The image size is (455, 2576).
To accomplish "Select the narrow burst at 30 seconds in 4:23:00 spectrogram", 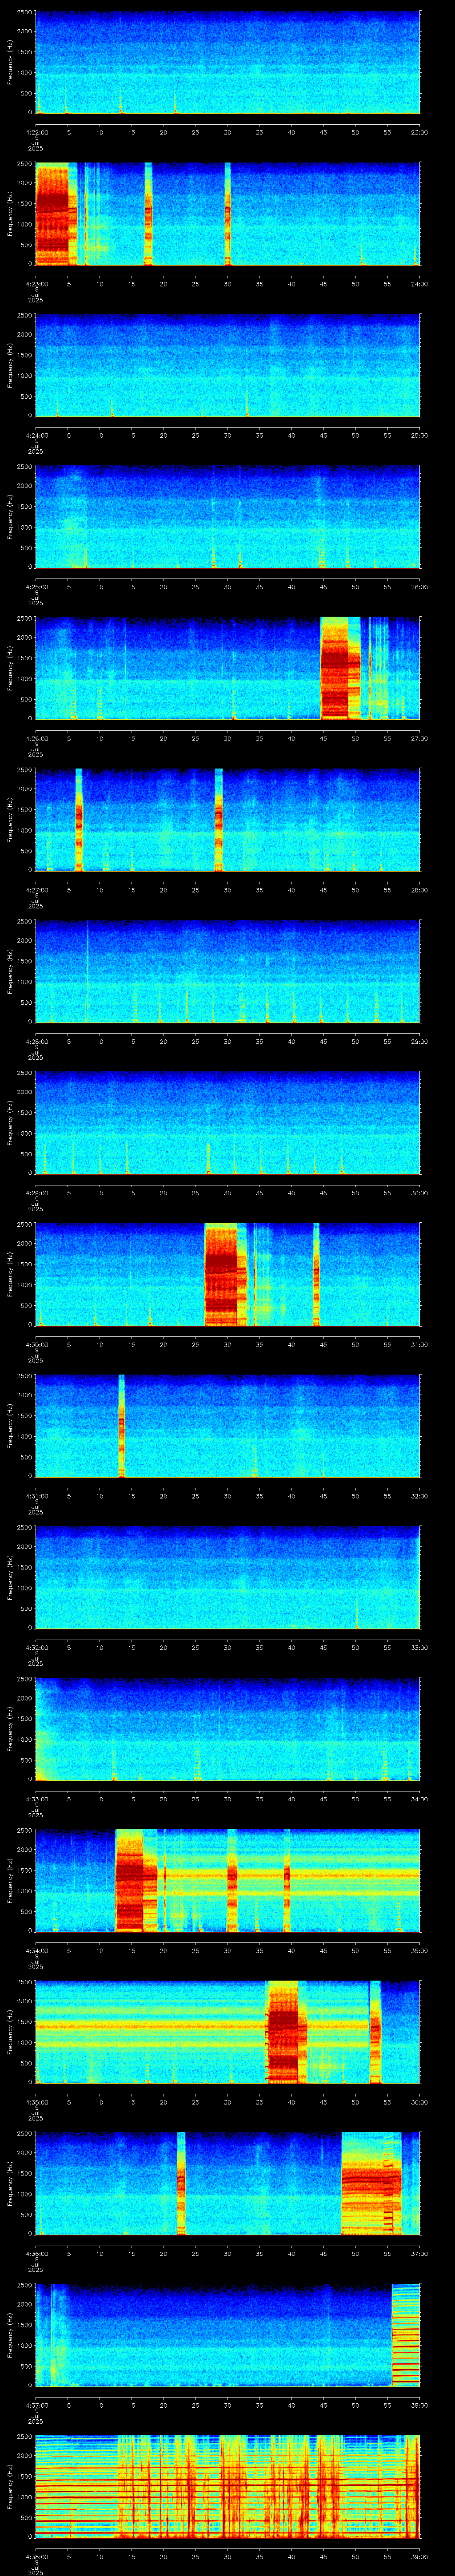I will pyautogui.click(x=227, y=214).
